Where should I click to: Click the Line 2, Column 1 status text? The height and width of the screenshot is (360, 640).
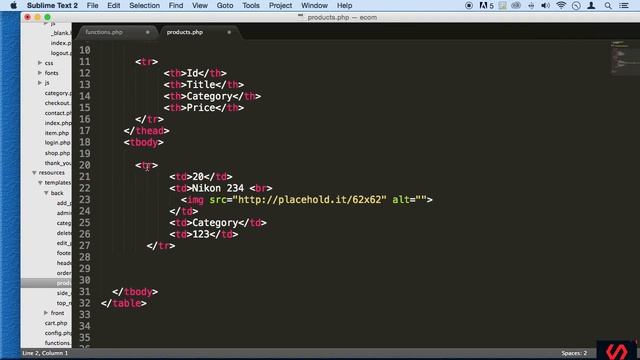click(45, 353)
